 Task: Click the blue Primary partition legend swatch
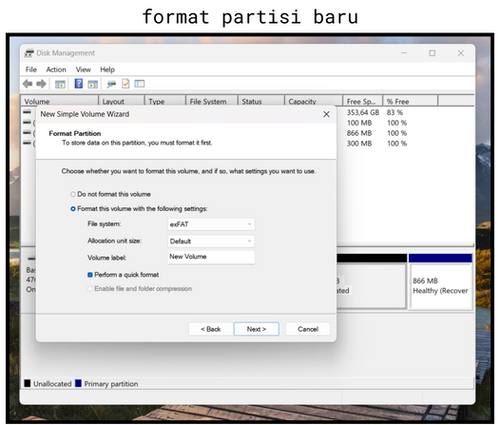(x=78, y=383)
